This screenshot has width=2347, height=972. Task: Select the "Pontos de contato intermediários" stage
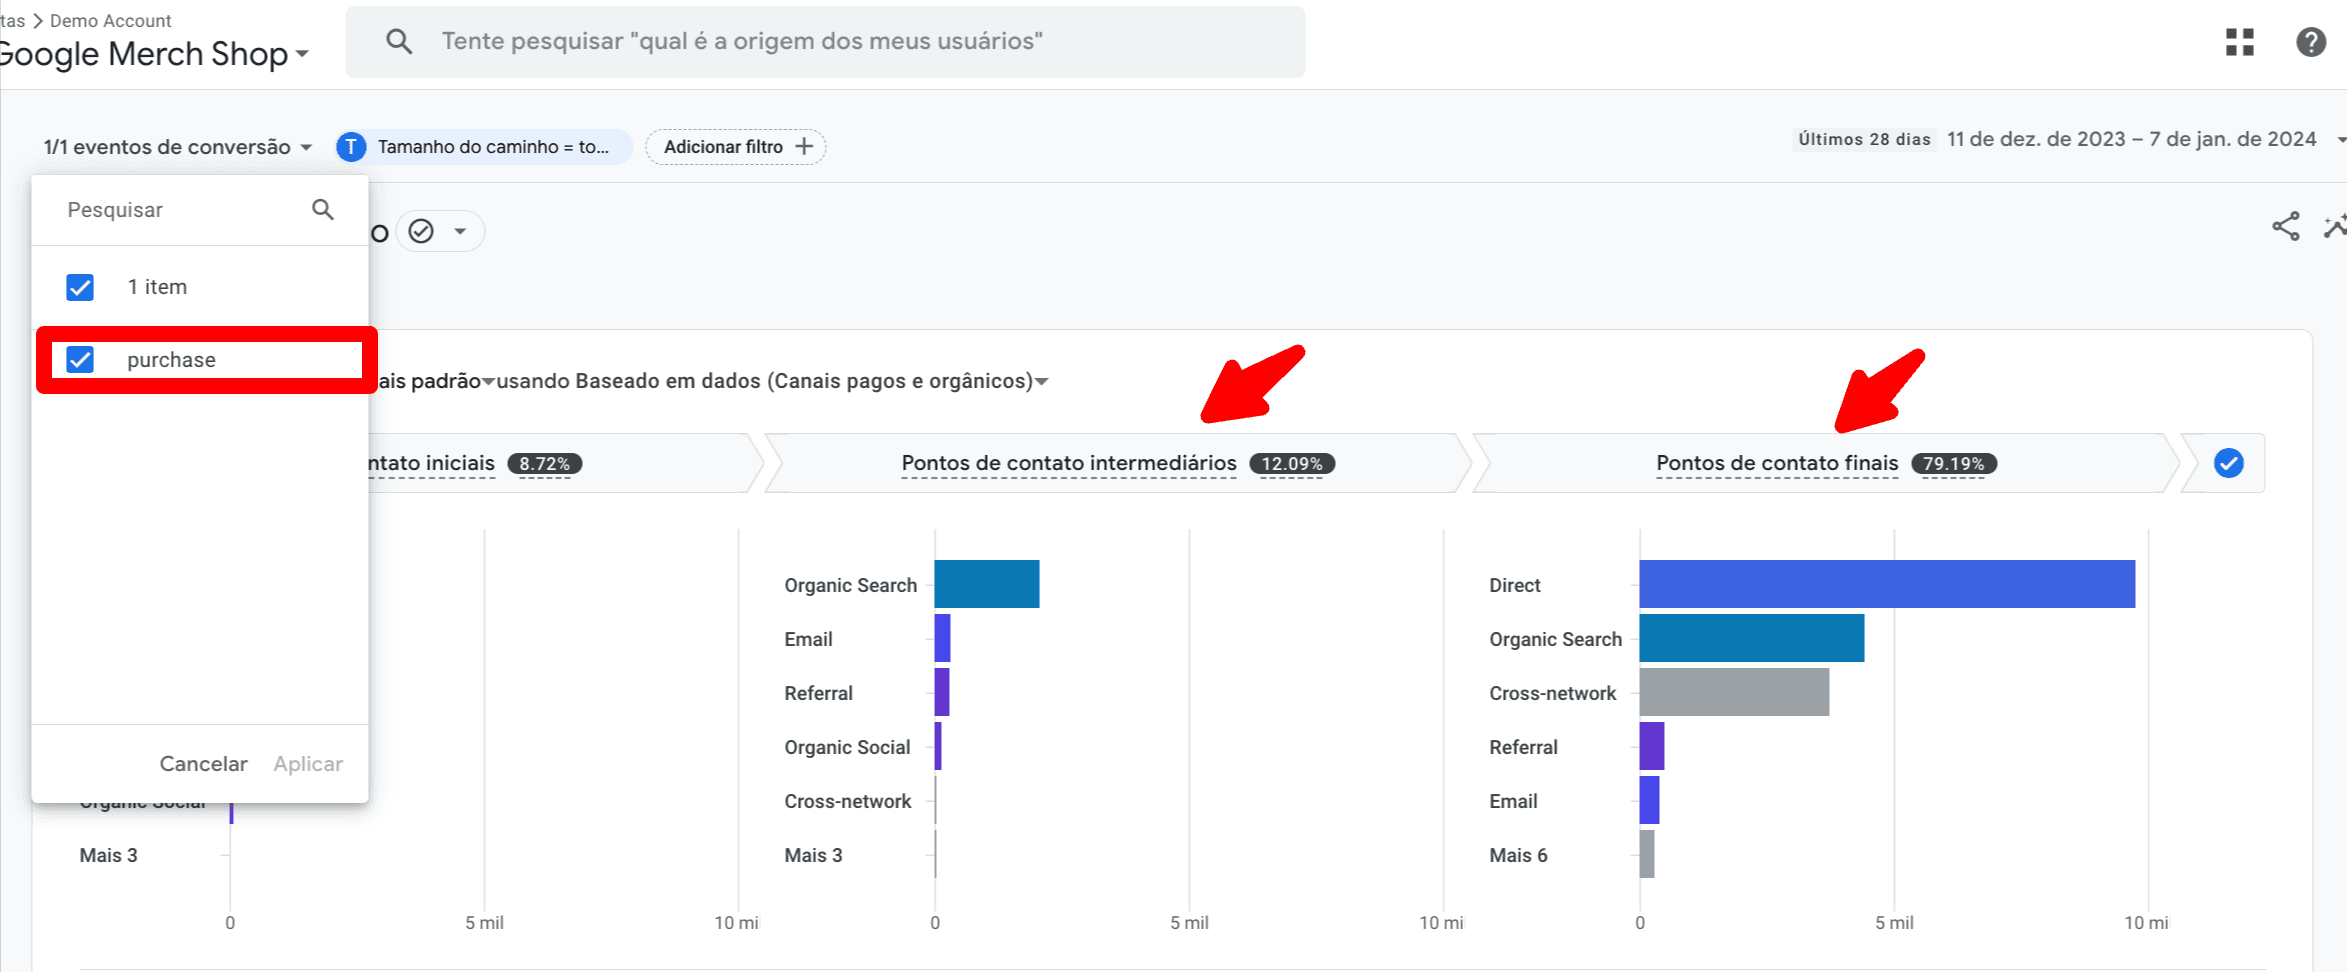(1068, 463)
